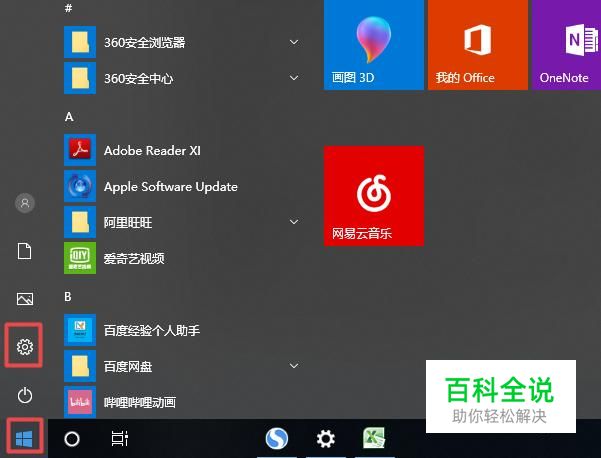This screenshot has width=601, height=458.
Task: Open the Documents sidebar icon
Action: pos(25,251)
